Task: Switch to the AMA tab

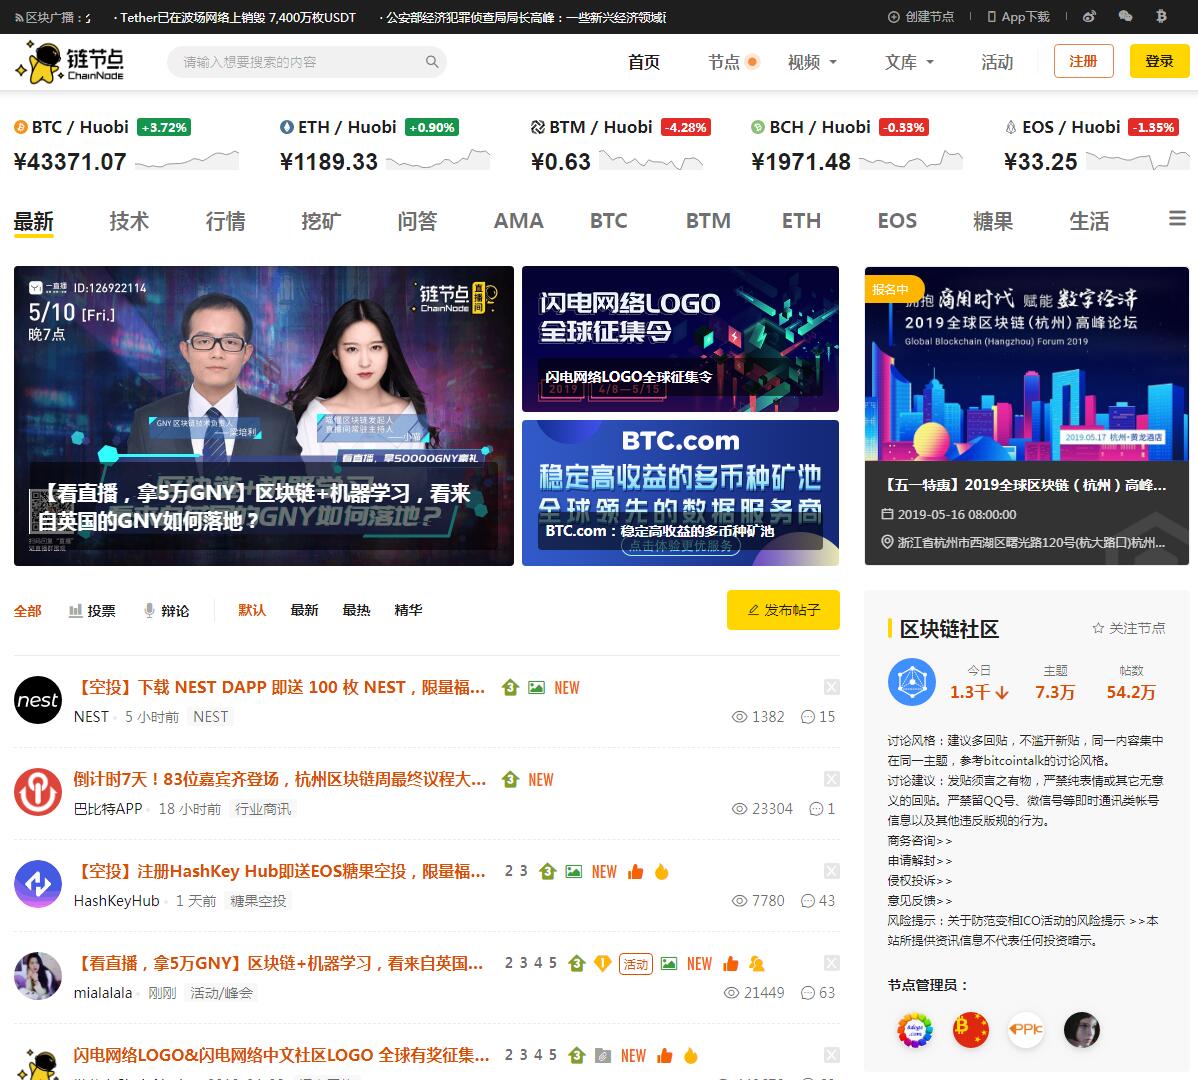Action: [x=518, y=221]
